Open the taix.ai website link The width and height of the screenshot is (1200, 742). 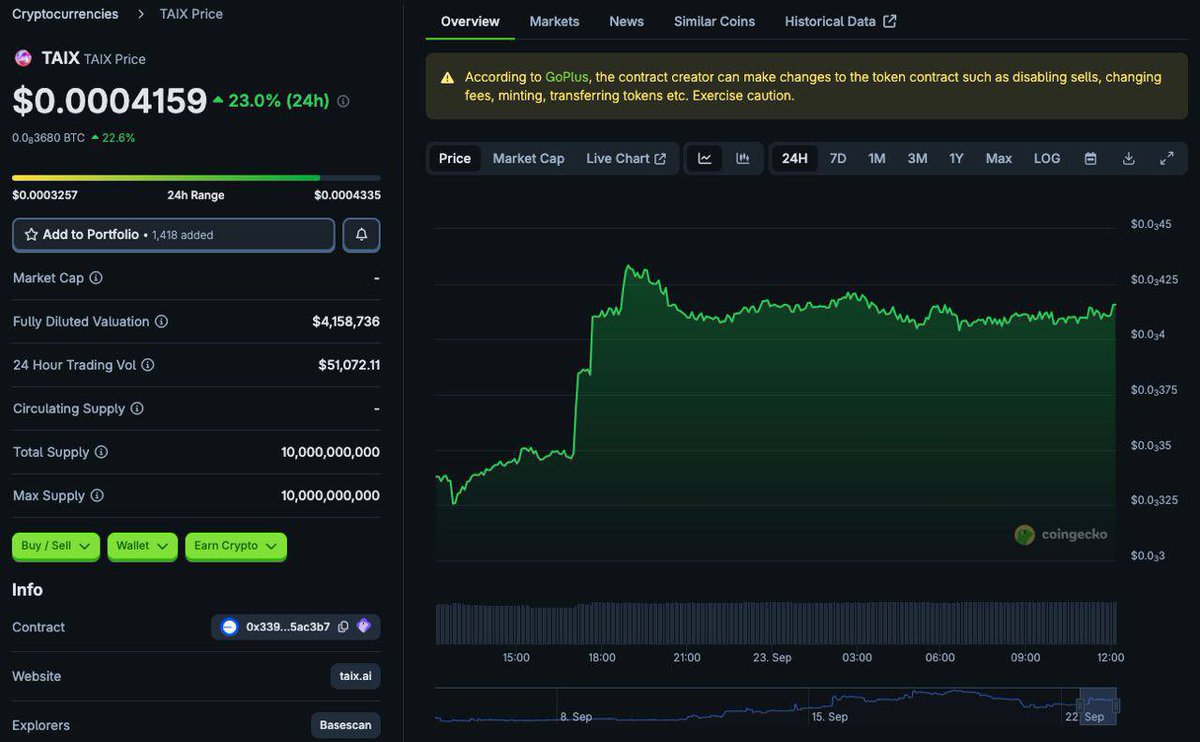(x=355, y=676)
